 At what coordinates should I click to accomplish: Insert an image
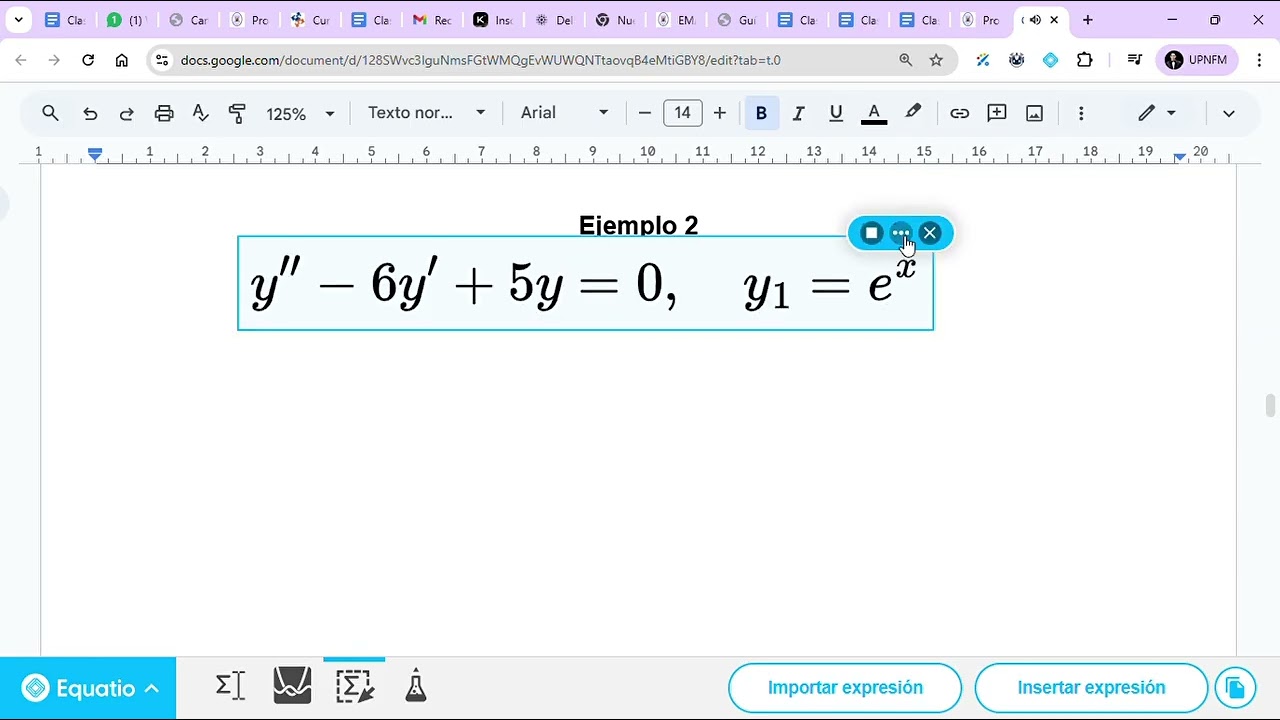coord(1035,113)
